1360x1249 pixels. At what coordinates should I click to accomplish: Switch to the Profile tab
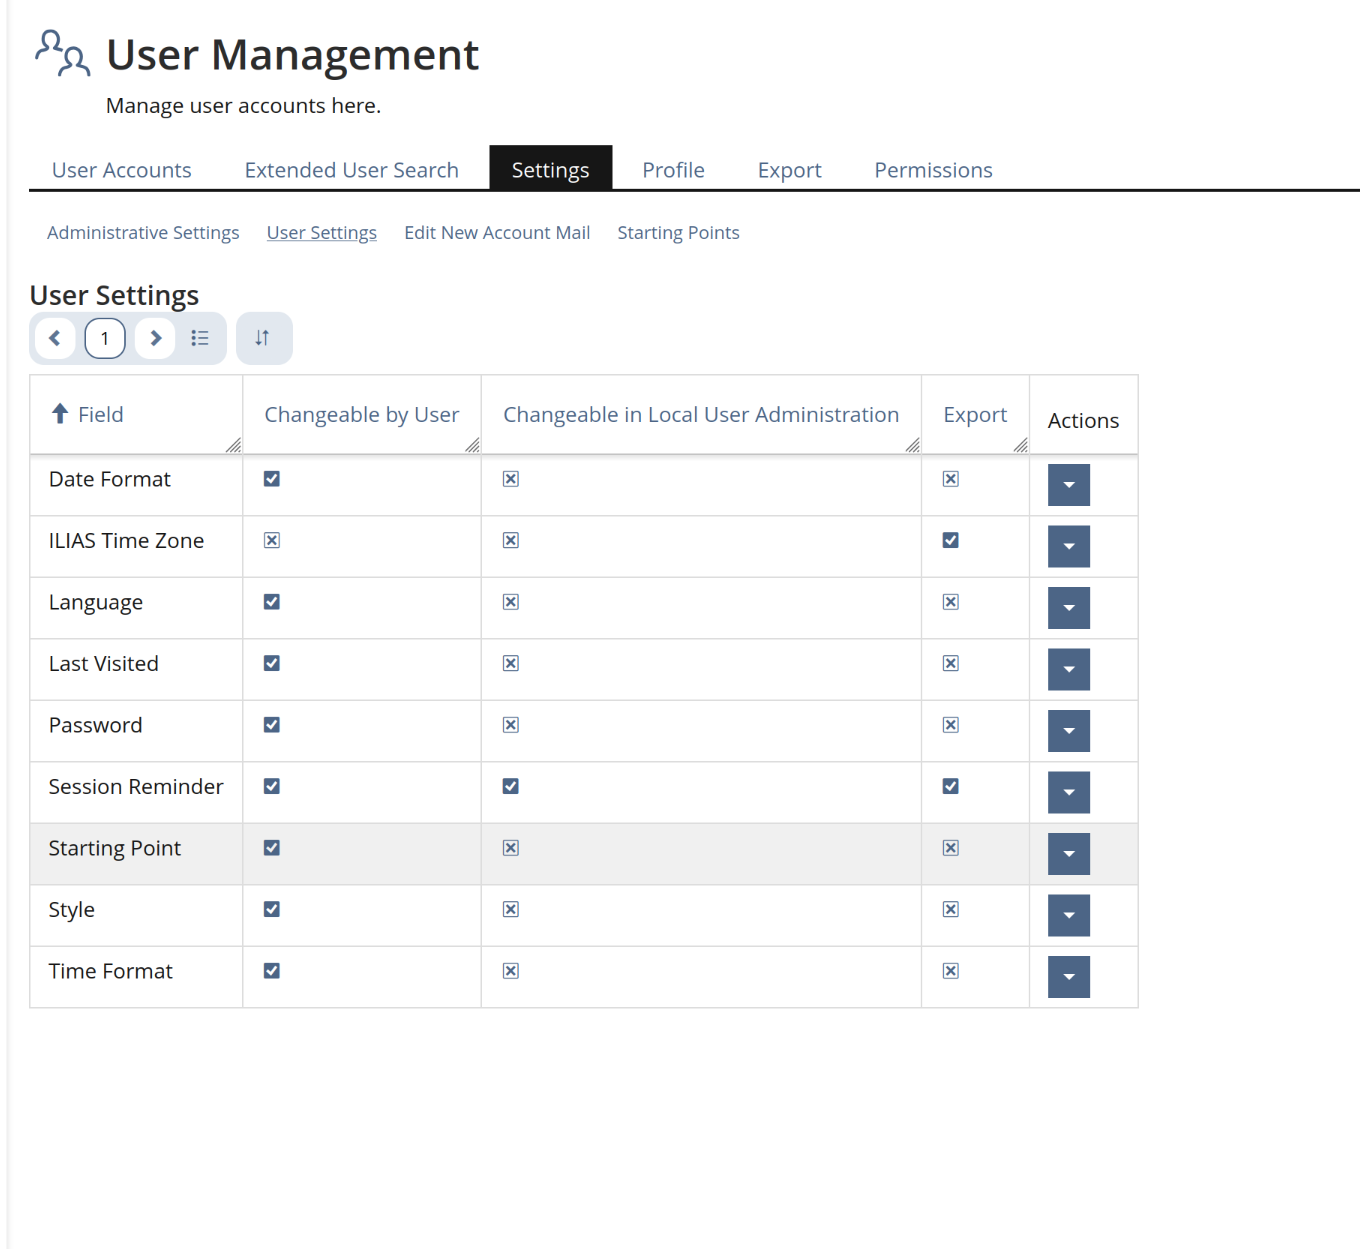coord(673,169)
